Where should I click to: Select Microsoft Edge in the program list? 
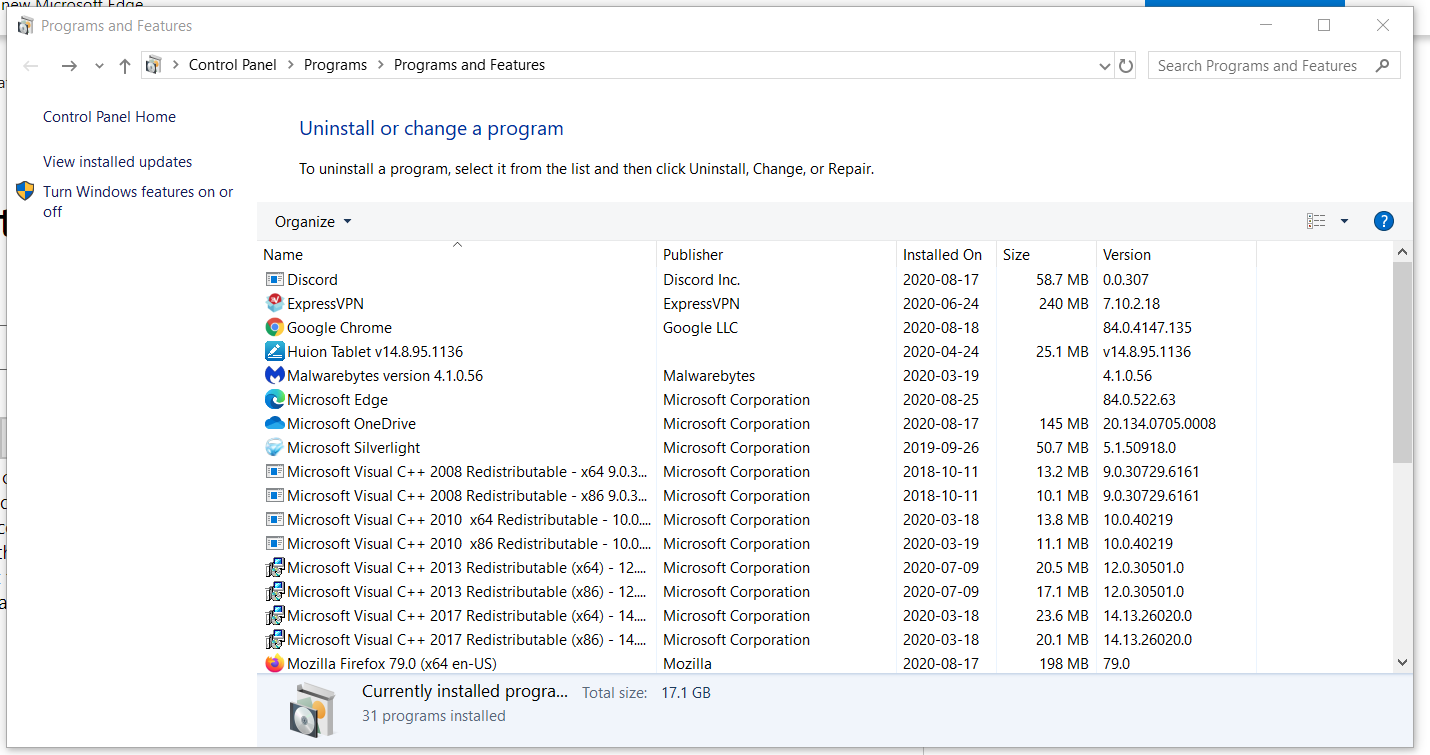tap(337, 400)
